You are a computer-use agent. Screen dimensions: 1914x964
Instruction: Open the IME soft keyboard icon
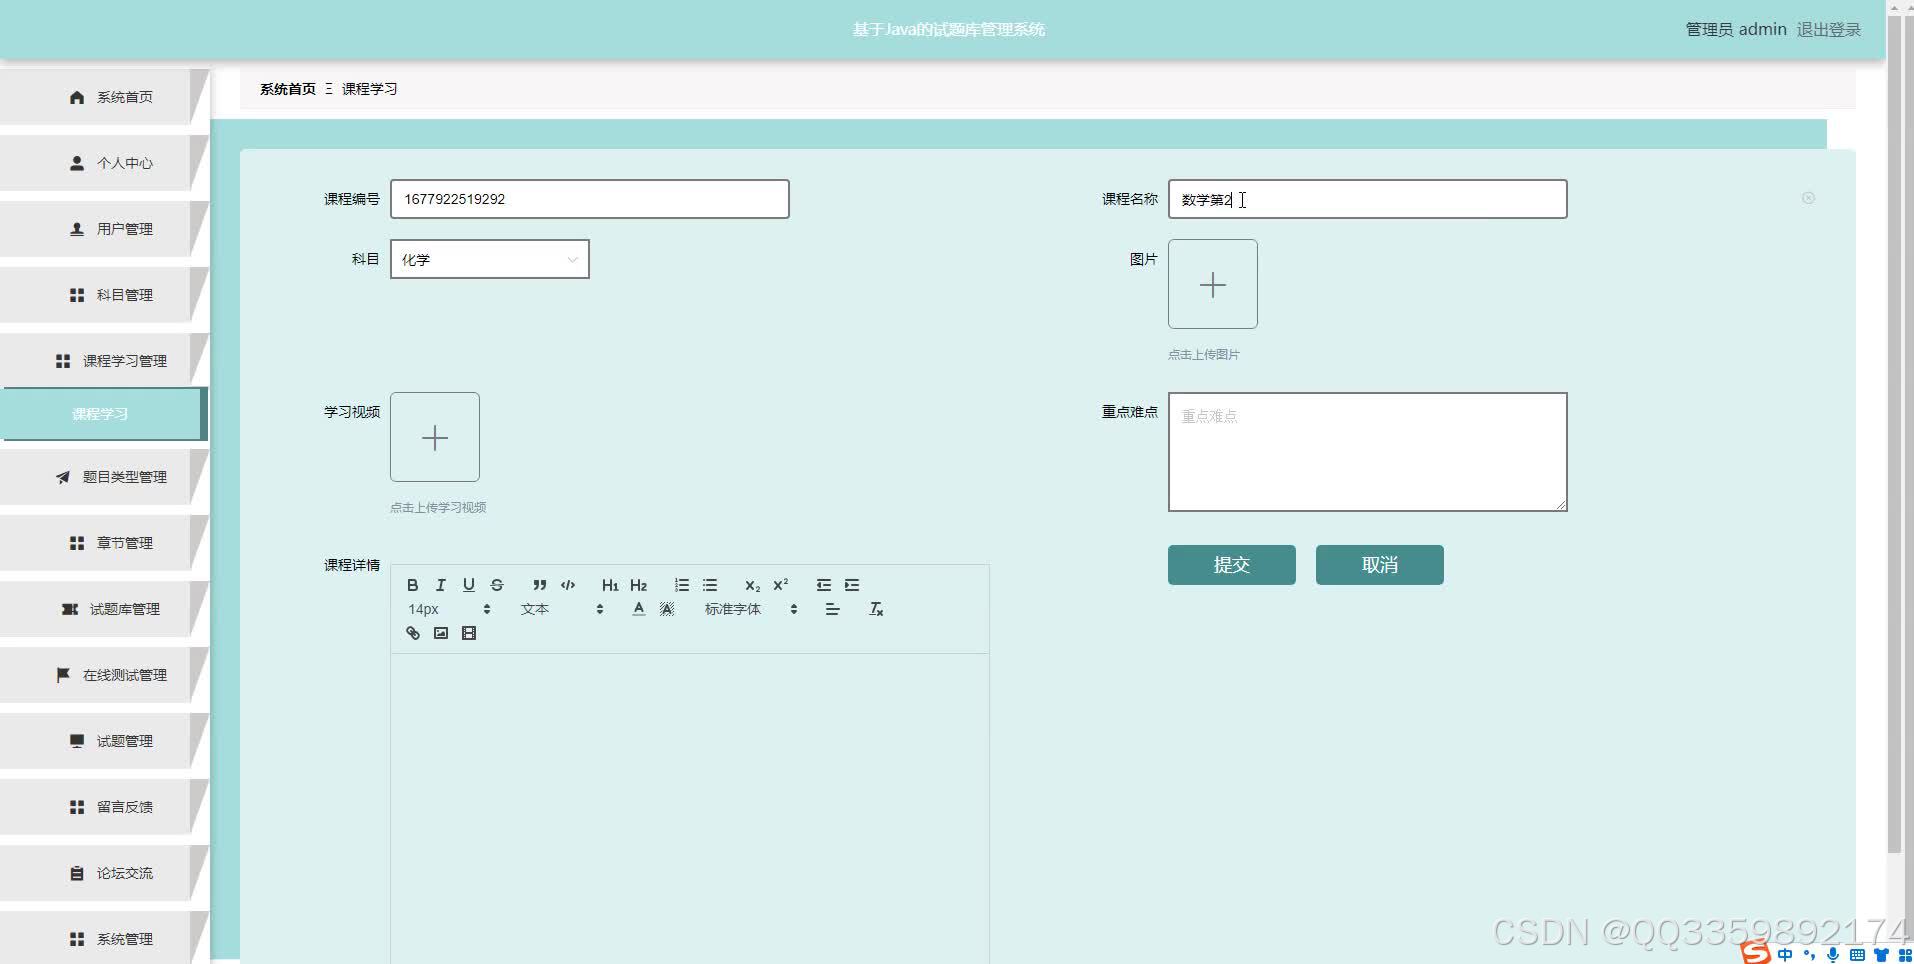1857,955
